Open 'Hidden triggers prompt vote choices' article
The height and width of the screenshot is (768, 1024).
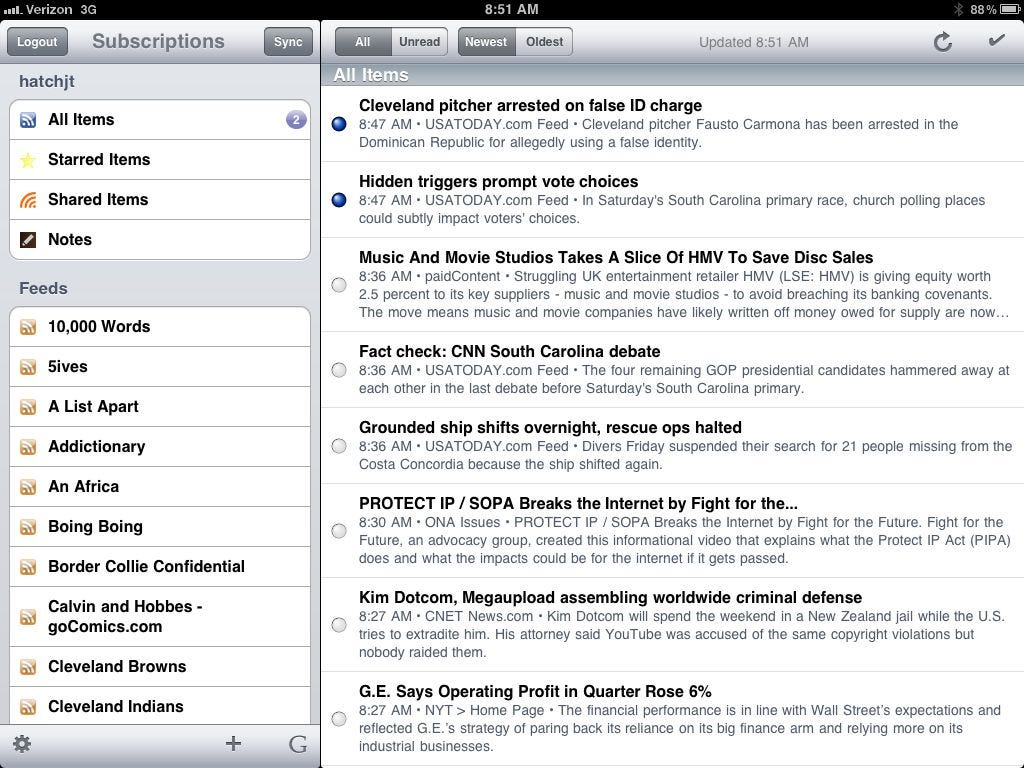tap(673, 200)
